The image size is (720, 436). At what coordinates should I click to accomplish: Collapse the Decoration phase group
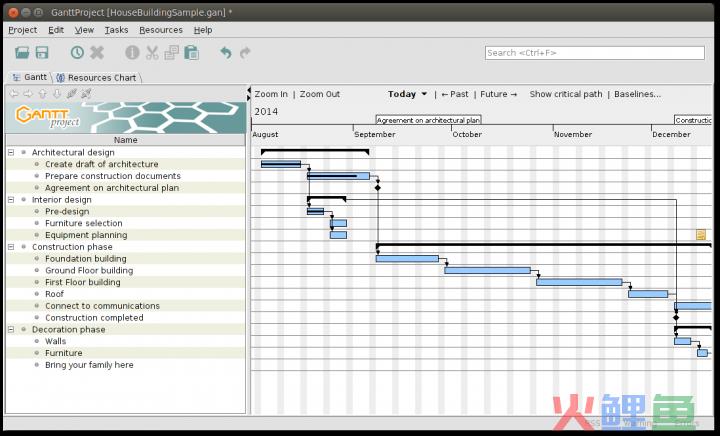pyautogui.click(x=11, y=330)
